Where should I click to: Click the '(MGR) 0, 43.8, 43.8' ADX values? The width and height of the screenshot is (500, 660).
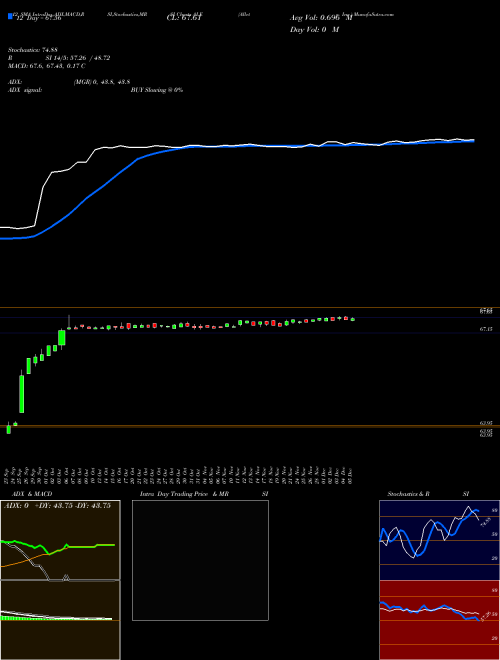(x=101, y=82)
